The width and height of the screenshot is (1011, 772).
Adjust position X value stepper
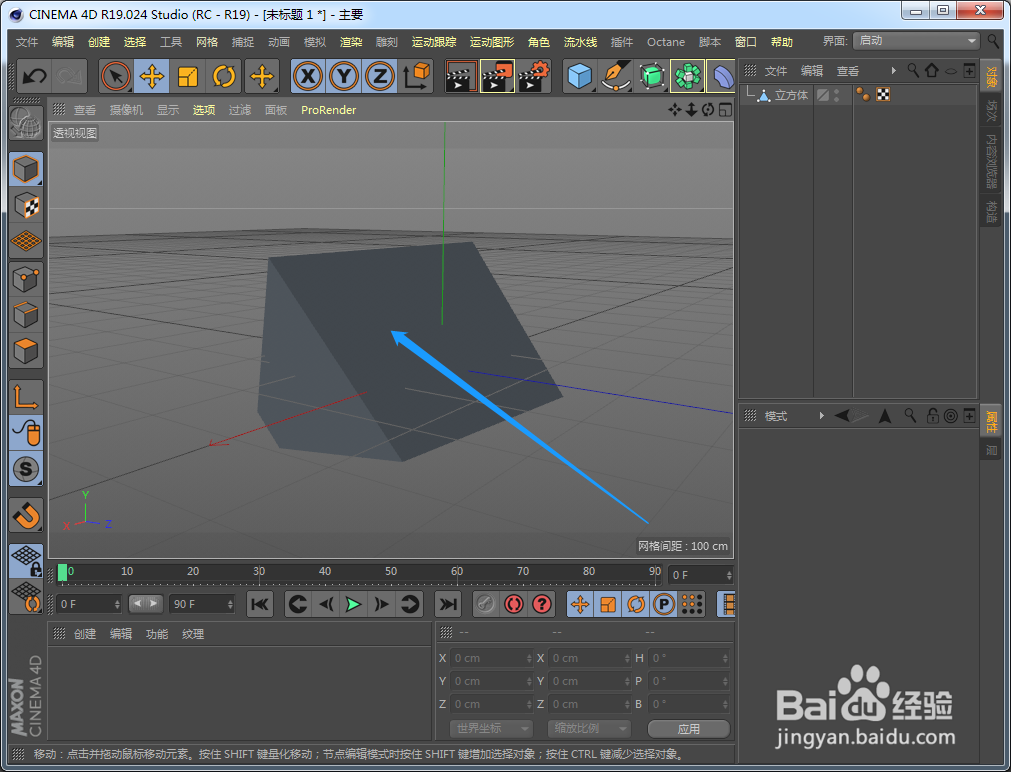[x=529, y=658]
